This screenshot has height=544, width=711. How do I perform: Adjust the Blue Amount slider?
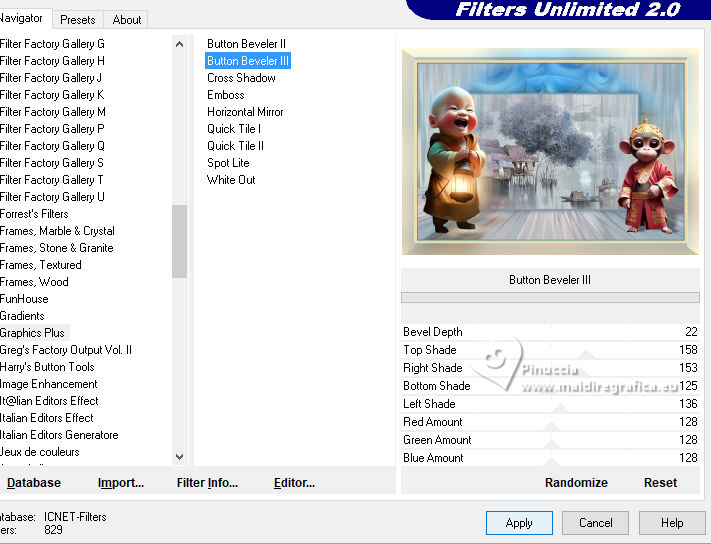point(550,458)
